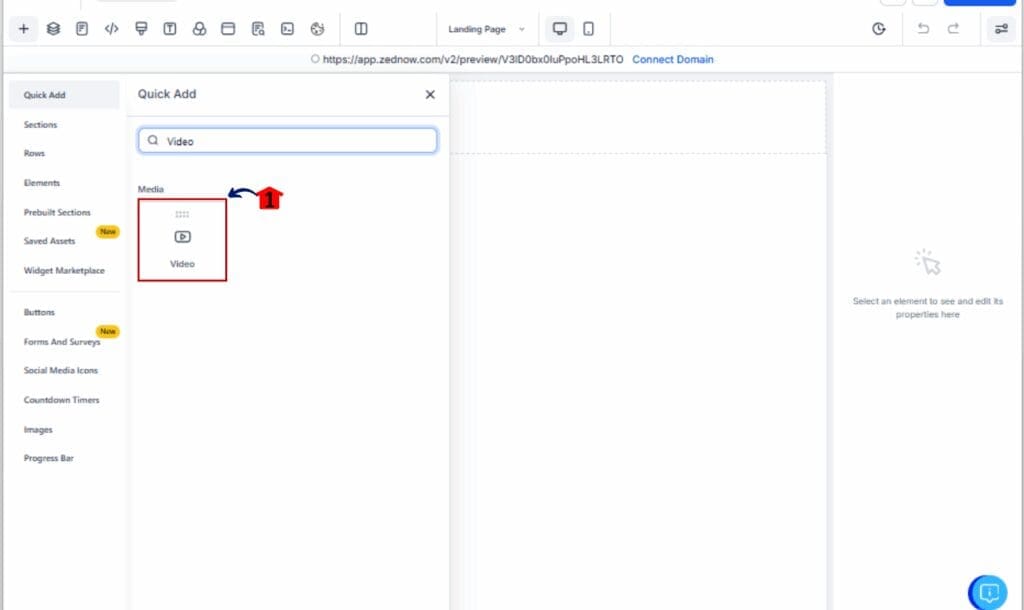Viewport: 1024px width, 610px height.
Task: Open Forms And Surveys category
Action: point(62,342)
